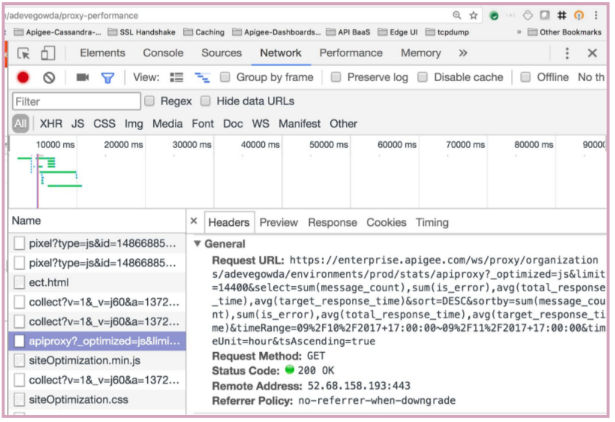Screen dimensions: 615x422
Task: Select siteOptimization.min.js in request list
Action: pos(84,360)
